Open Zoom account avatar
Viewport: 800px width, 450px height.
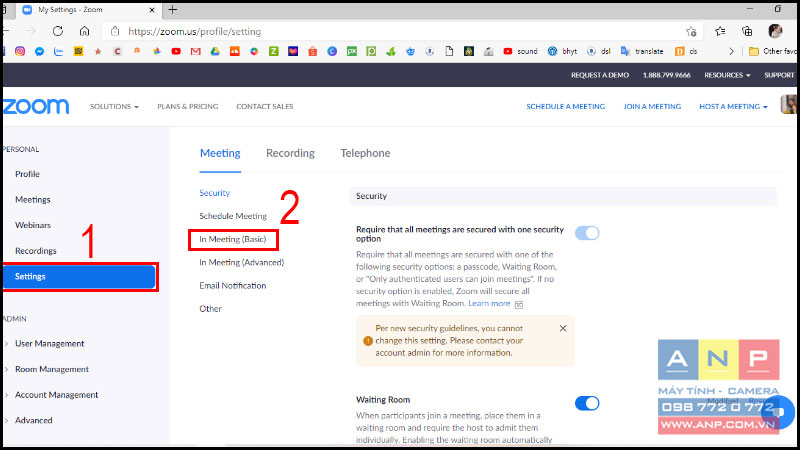pyautogui.click(x=788, y=105)
